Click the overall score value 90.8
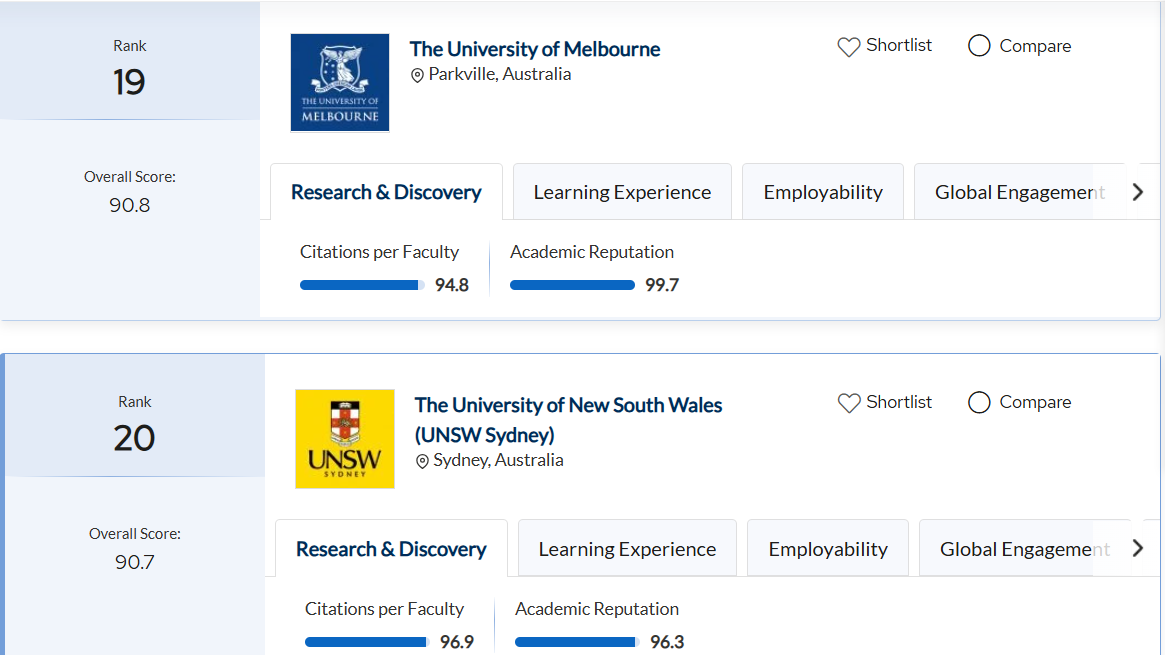The width and height of the screenshot is (1165, 655). (129, 205)
